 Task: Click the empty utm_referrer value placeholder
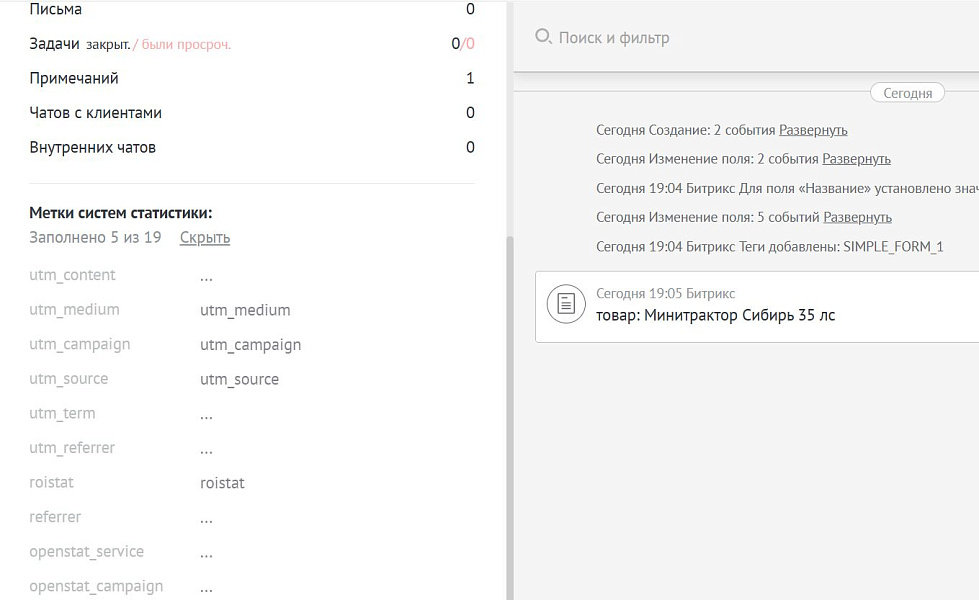pyautogui.click(x=206, y=449)
